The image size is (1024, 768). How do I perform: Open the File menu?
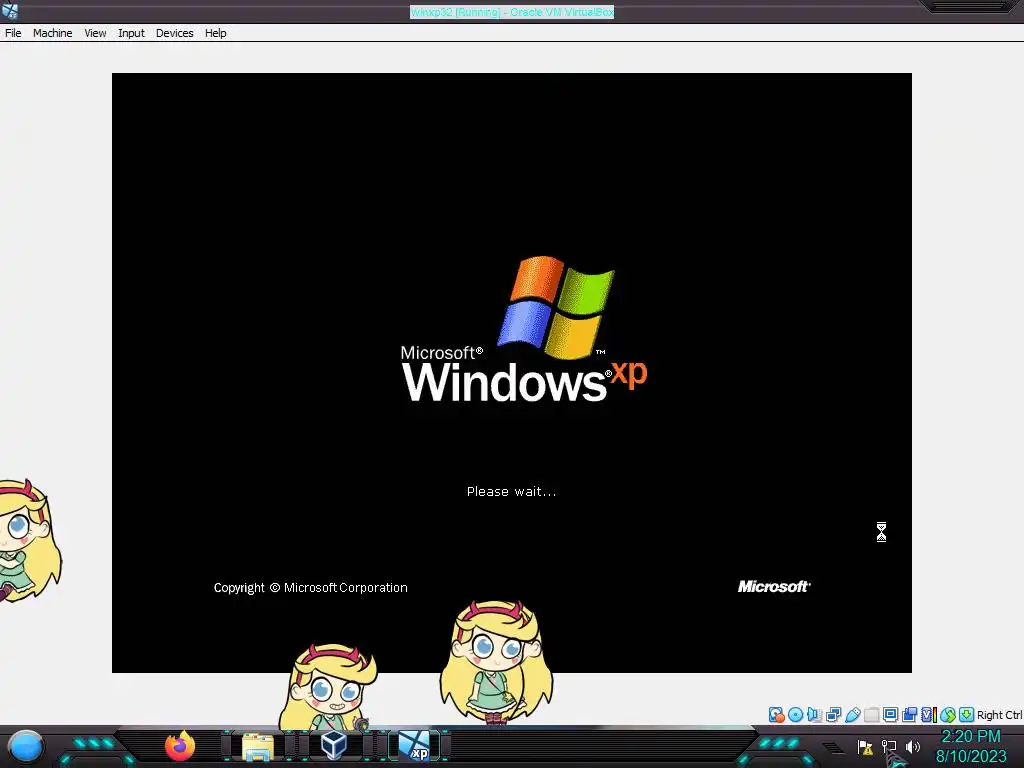point(13,33)
